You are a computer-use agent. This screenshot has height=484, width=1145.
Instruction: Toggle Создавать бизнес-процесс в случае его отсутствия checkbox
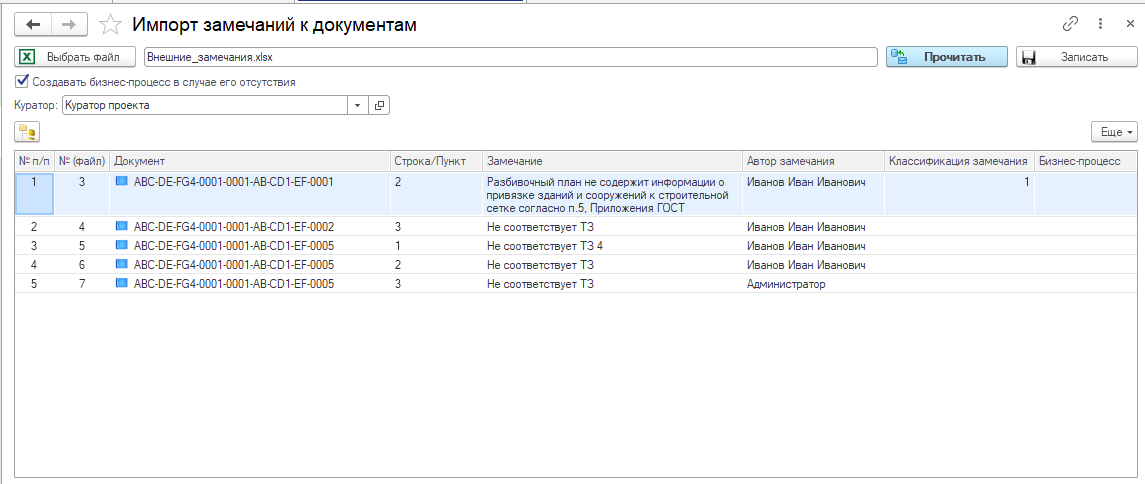click(22, 82)
